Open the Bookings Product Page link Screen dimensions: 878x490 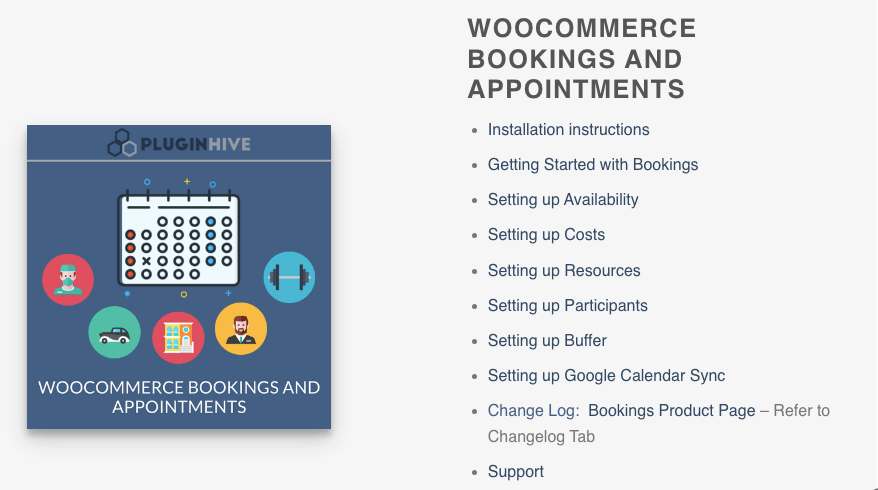pos(672,411)
